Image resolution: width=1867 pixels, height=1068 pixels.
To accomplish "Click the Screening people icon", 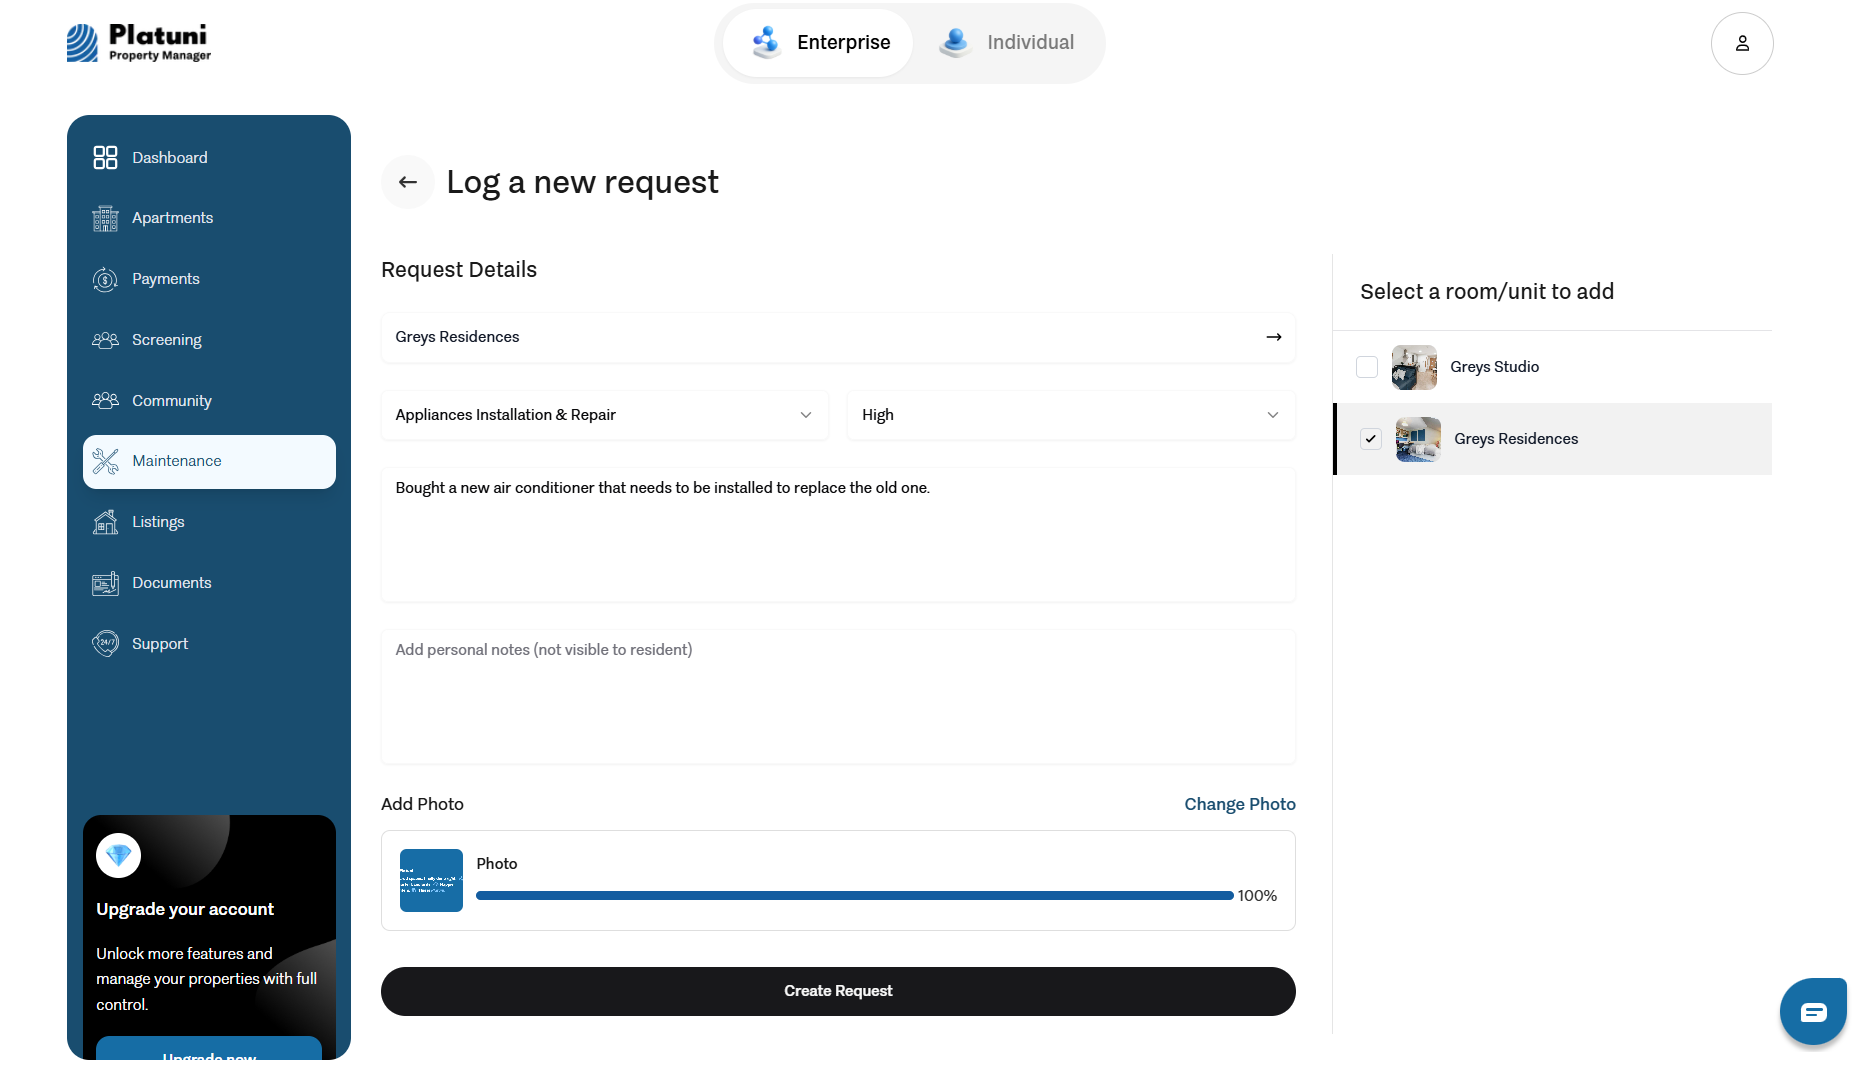I will point(105,340).
